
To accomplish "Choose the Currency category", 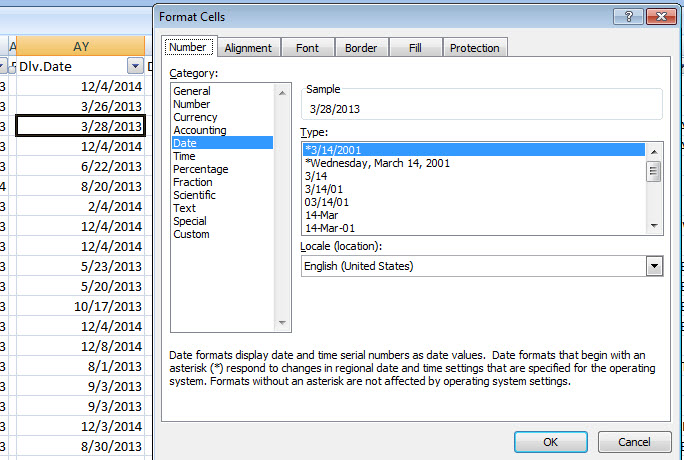I will [x=194, y=117].
